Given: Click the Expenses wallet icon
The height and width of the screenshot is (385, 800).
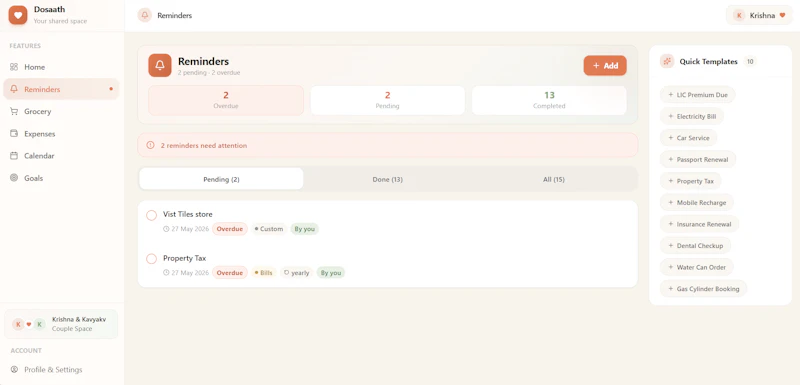Looking at the screenshot, I should point(14,134).
